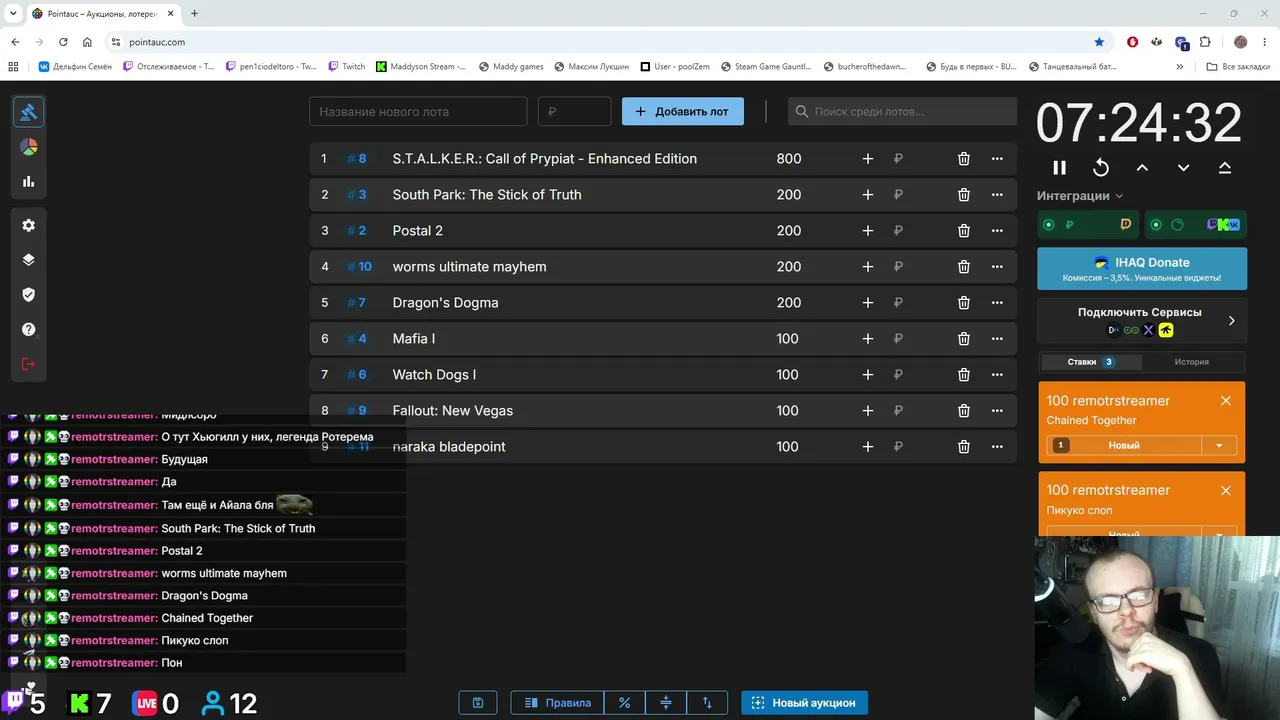
Task: Click the Новый аукцион button
Action: pos(805,703)
